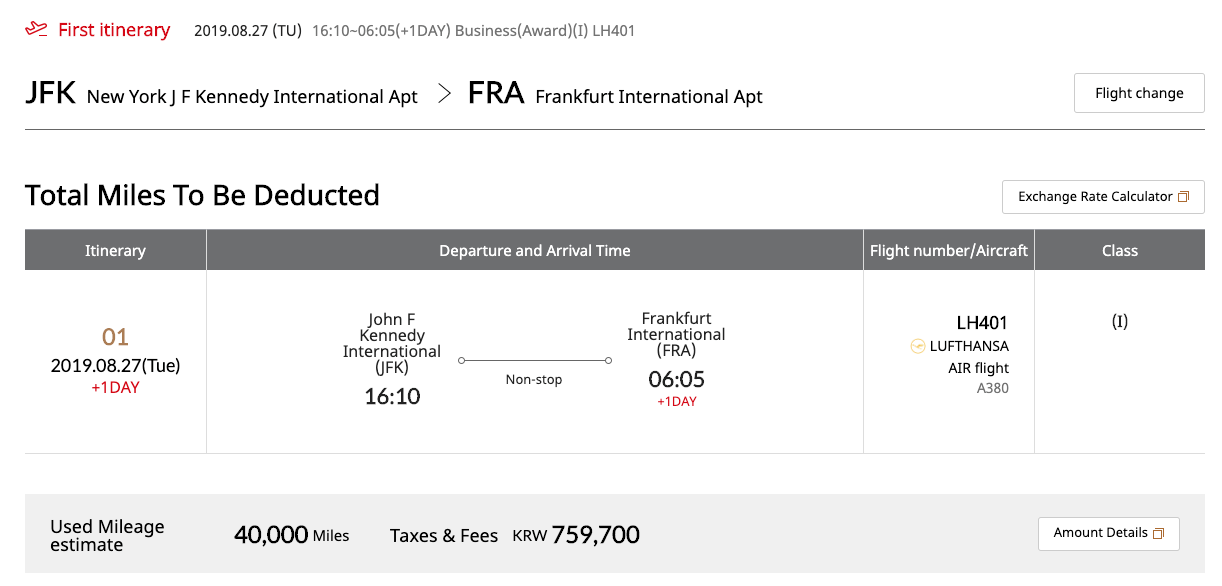This screenshot has width=1222, height=586.
Task: Select the Itinerary column header
Action: pos(115,250)
